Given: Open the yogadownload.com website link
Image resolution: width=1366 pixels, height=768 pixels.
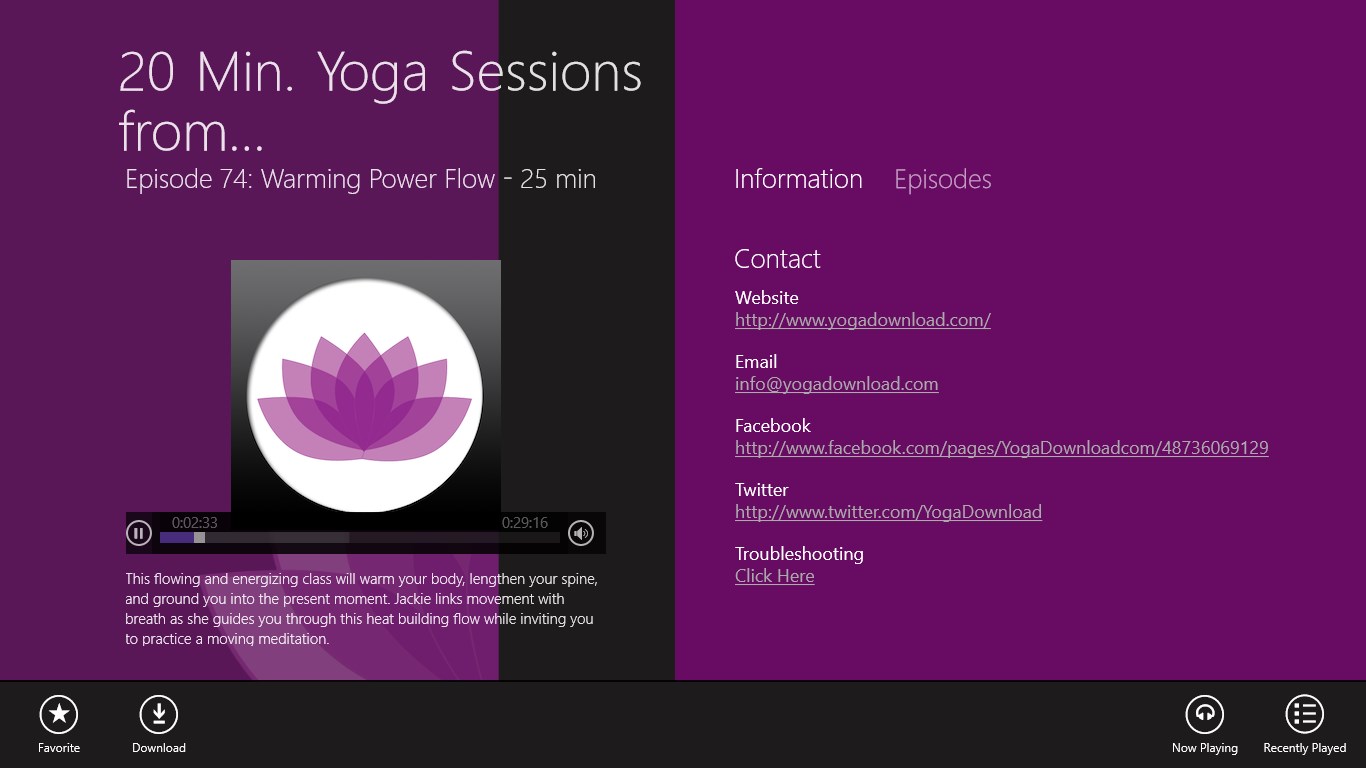Looking at the screenshot, I should 863,320.
